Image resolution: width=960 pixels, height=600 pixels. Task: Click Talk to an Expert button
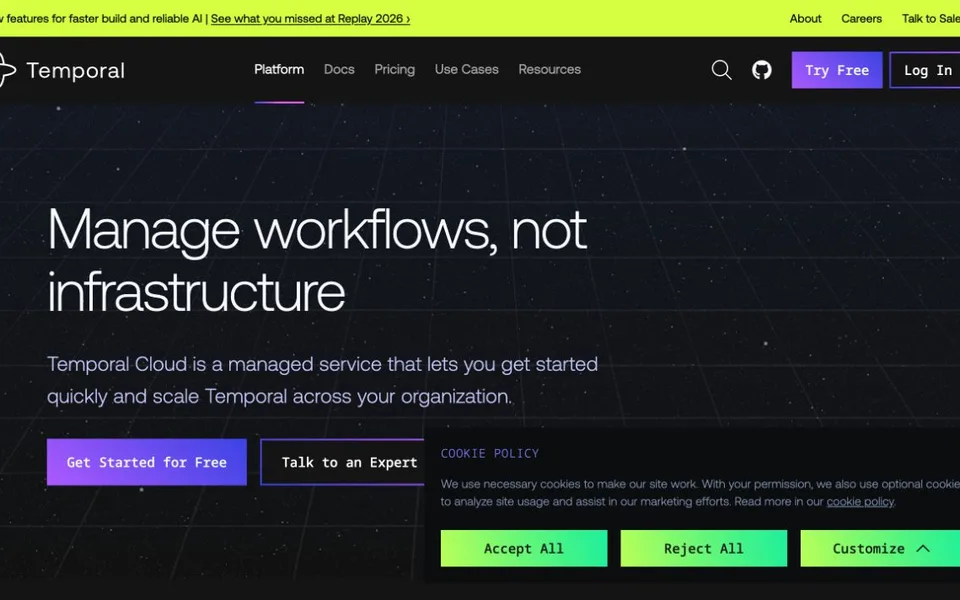point(343,462)
